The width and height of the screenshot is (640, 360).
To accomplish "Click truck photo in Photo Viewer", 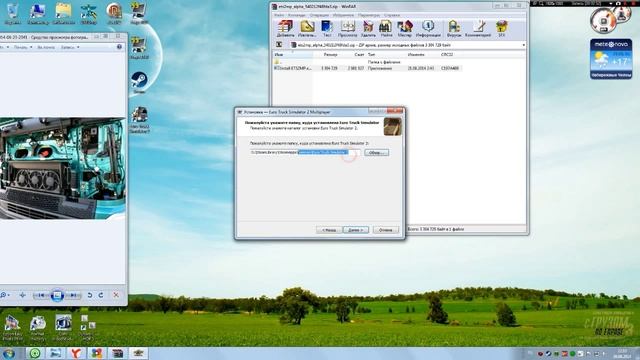I will [62, 168].
